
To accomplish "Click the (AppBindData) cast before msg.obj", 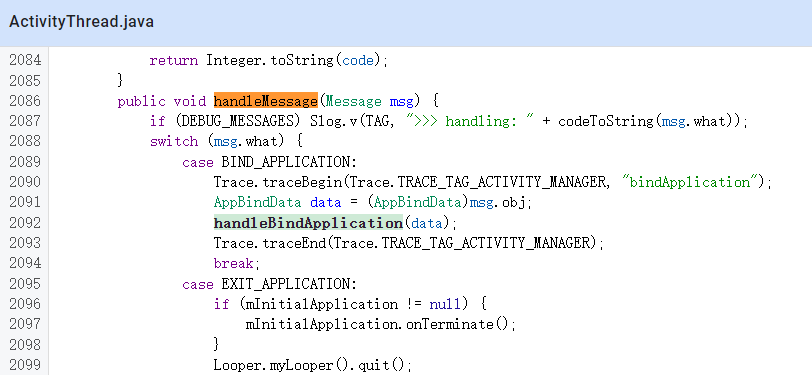I will click(417, 203).
